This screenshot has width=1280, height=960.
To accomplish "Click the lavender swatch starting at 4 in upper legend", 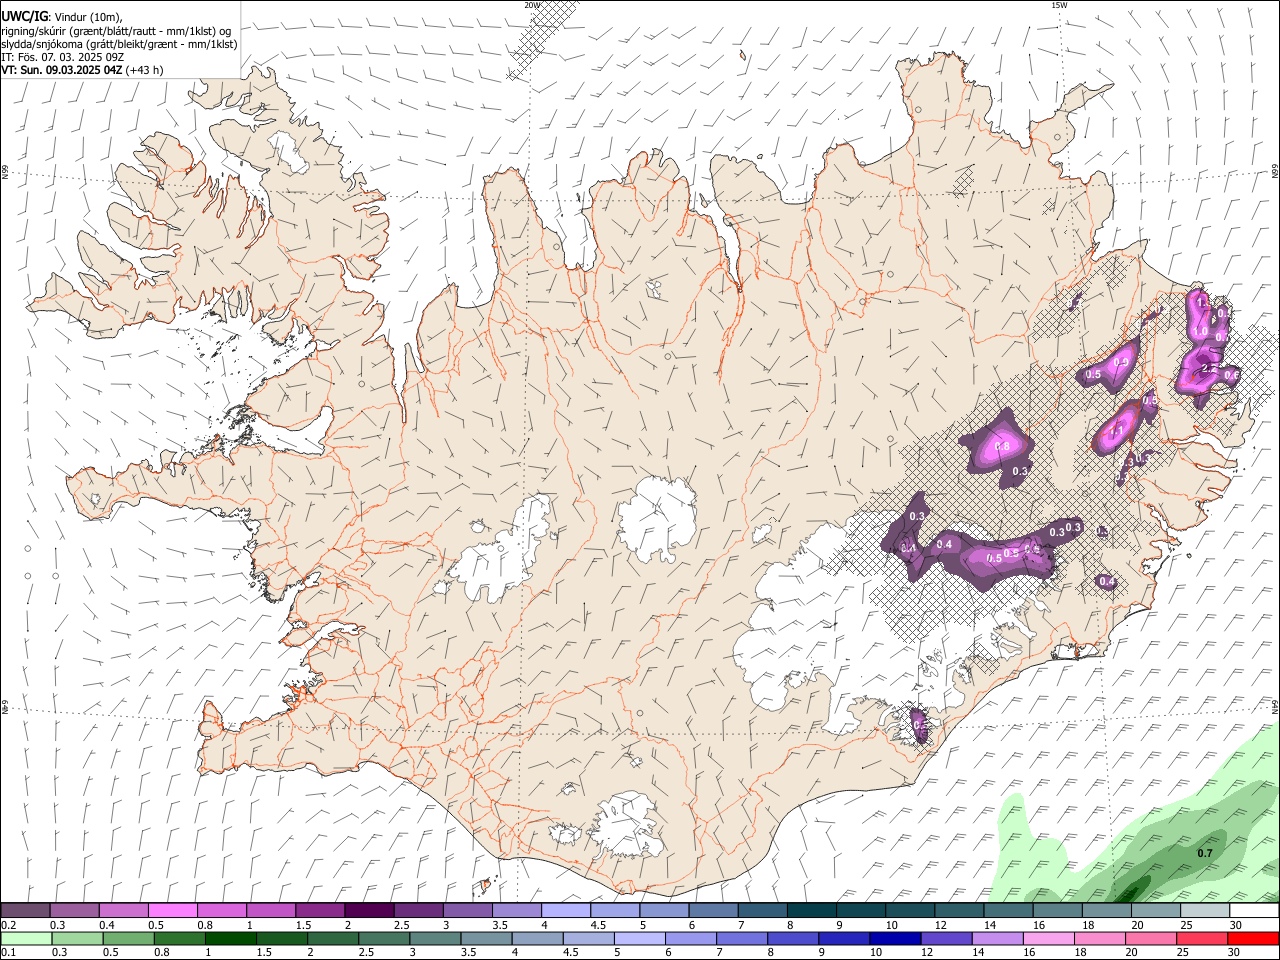I will tap(565, 911).
